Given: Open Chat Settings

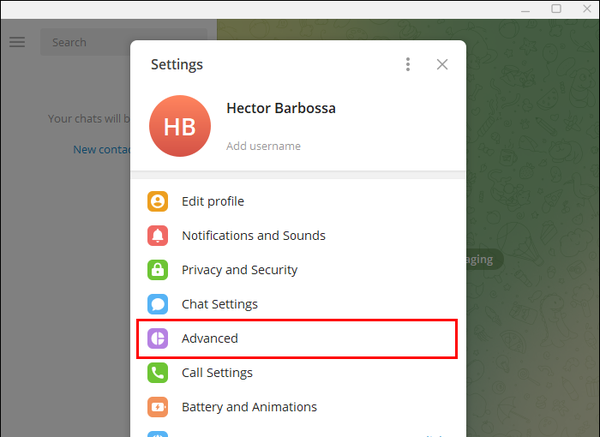Looking at the screenshot, I should tap(298, 304).
